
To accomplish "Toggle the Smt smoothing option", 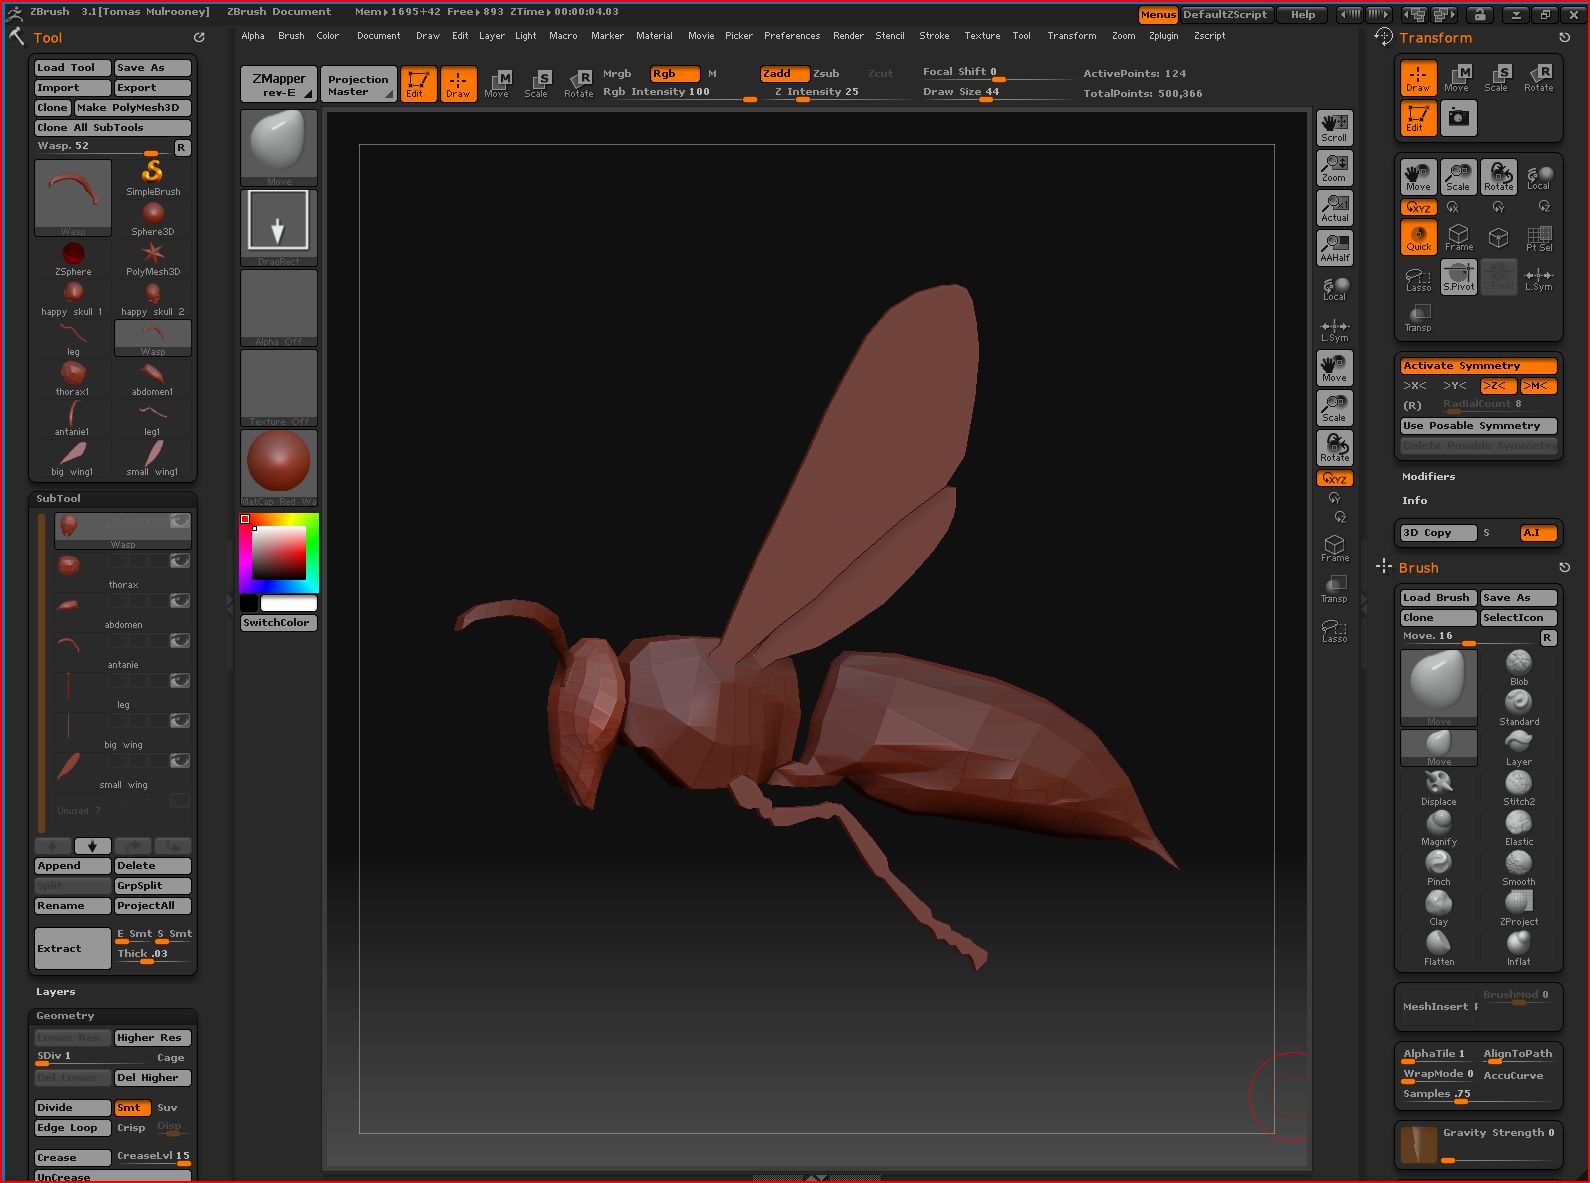I will click(x=131, y=1108).
